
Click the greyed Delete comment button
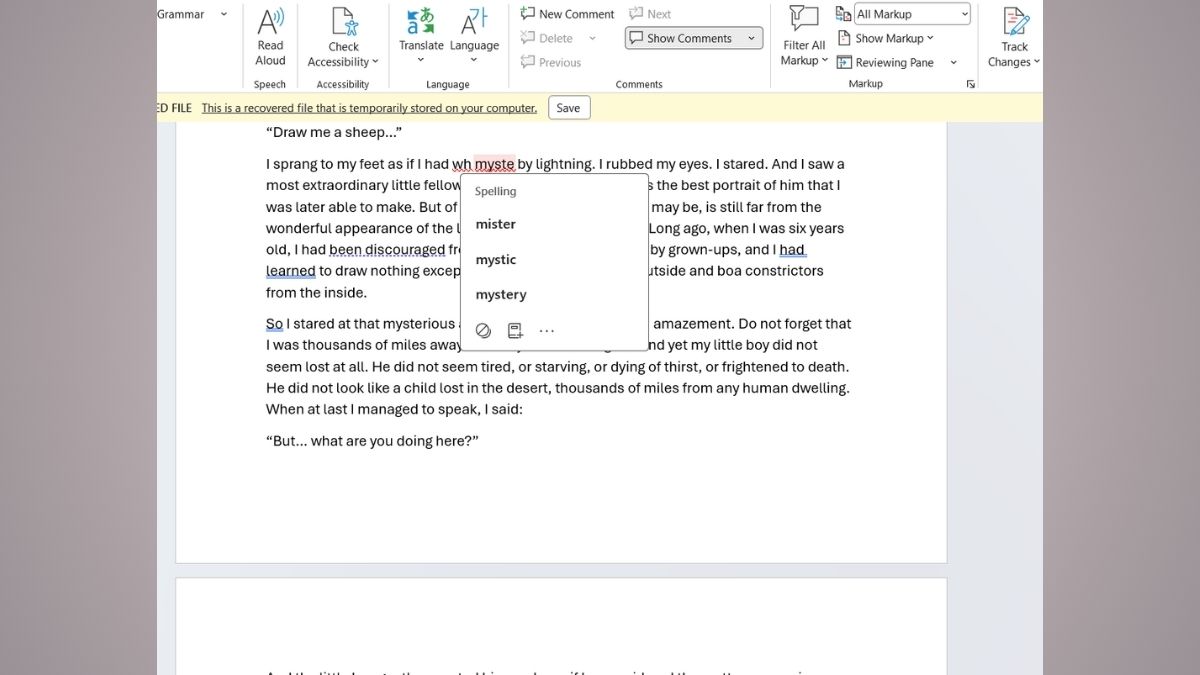click(547, 38)
